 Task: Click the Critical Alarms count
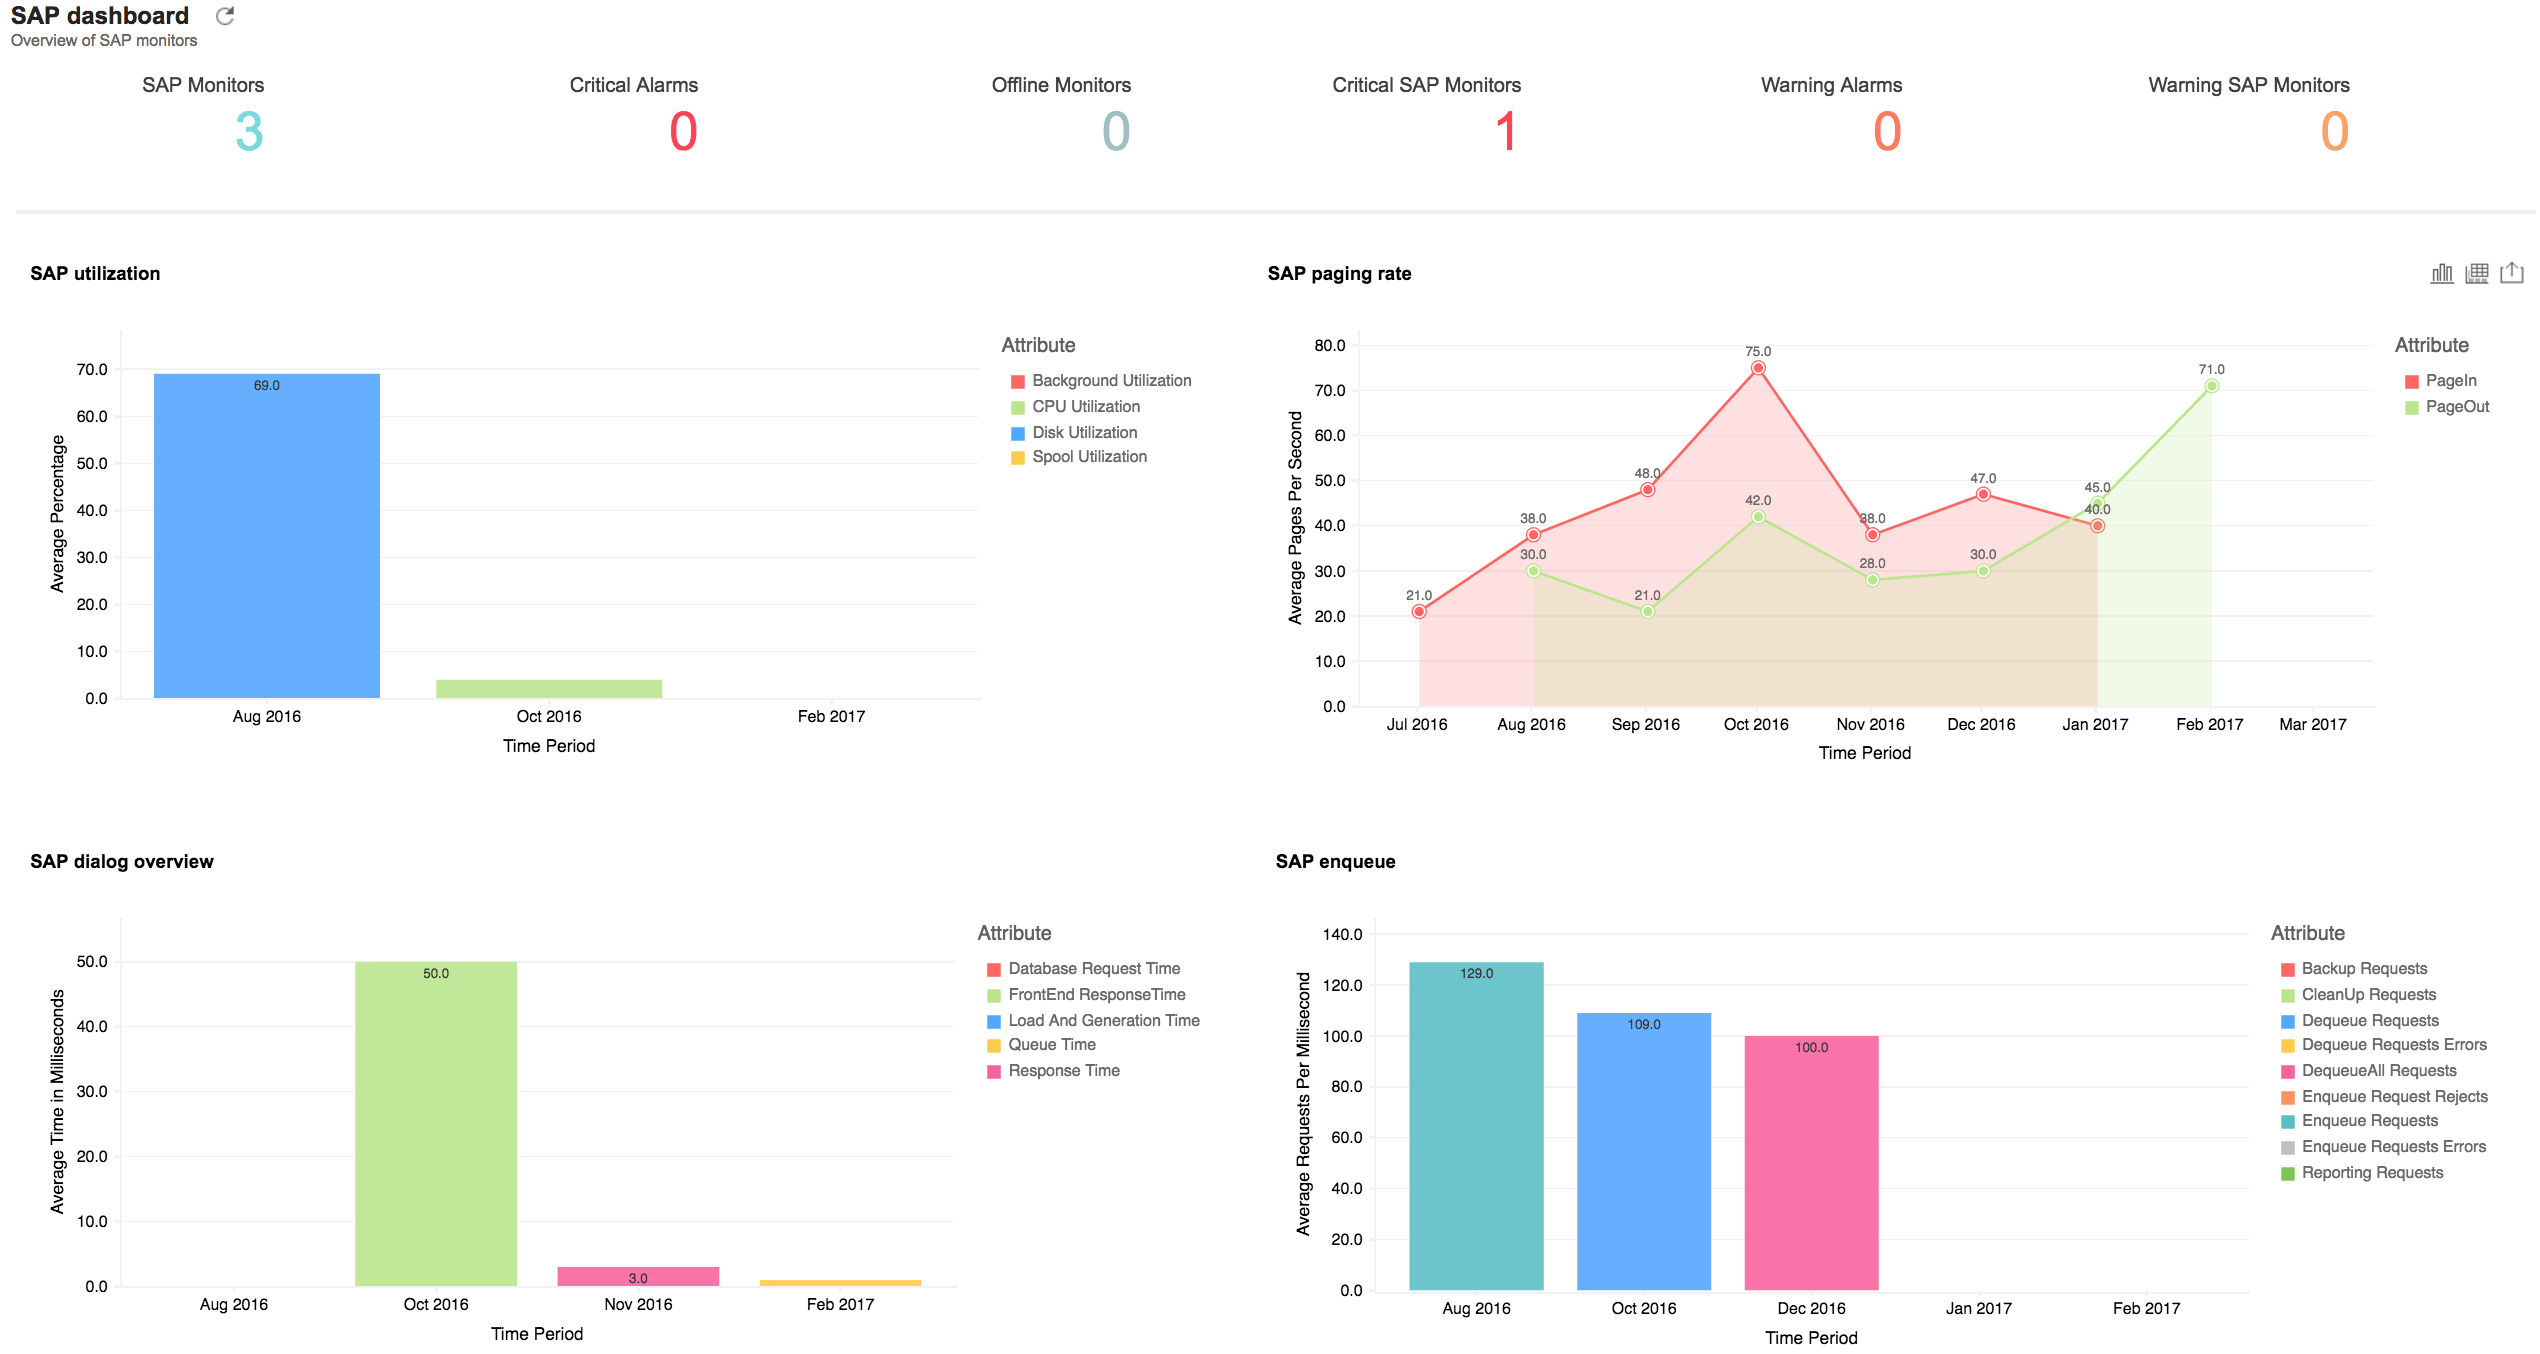683,132
